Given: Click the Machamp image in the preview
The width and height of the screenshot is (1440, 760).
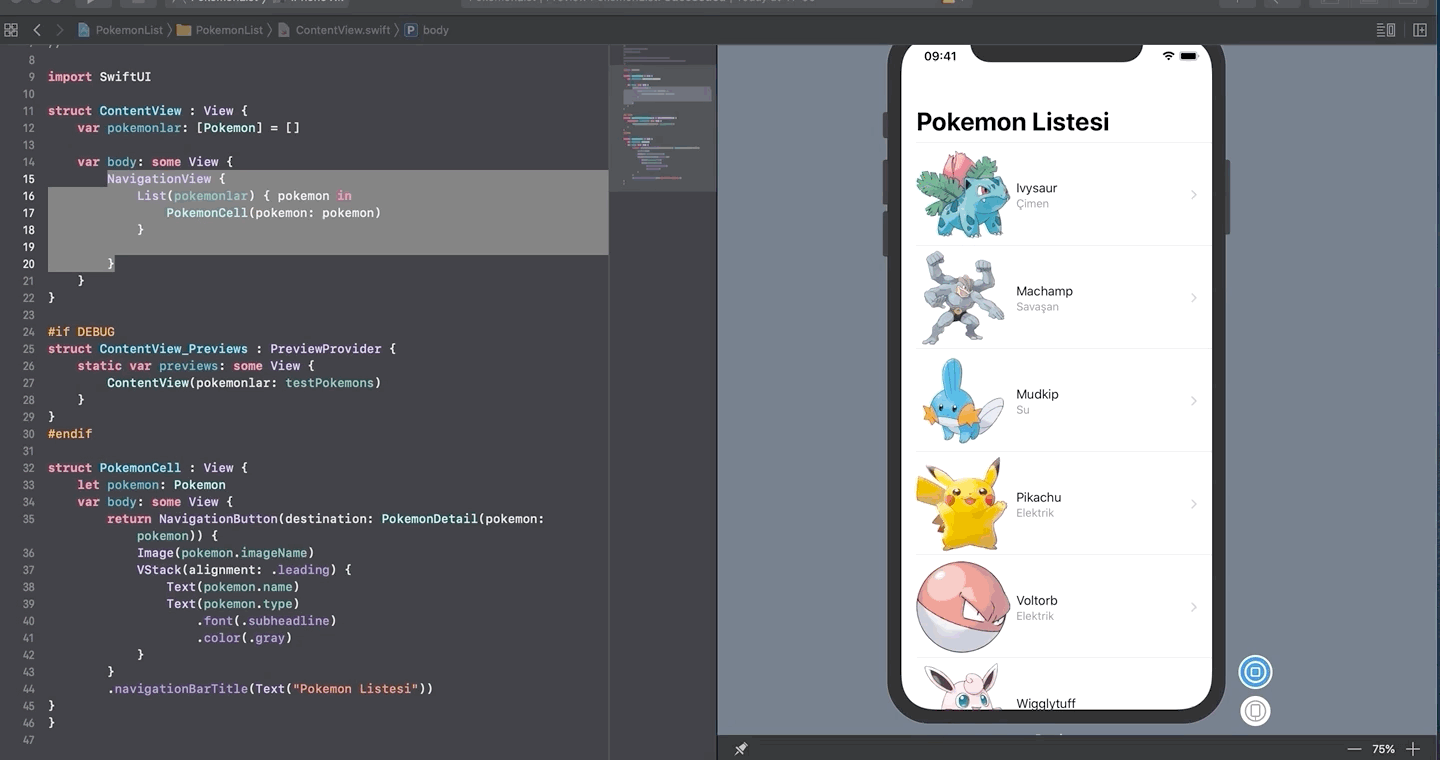Looking at the screenshot, I should [962, 298].
